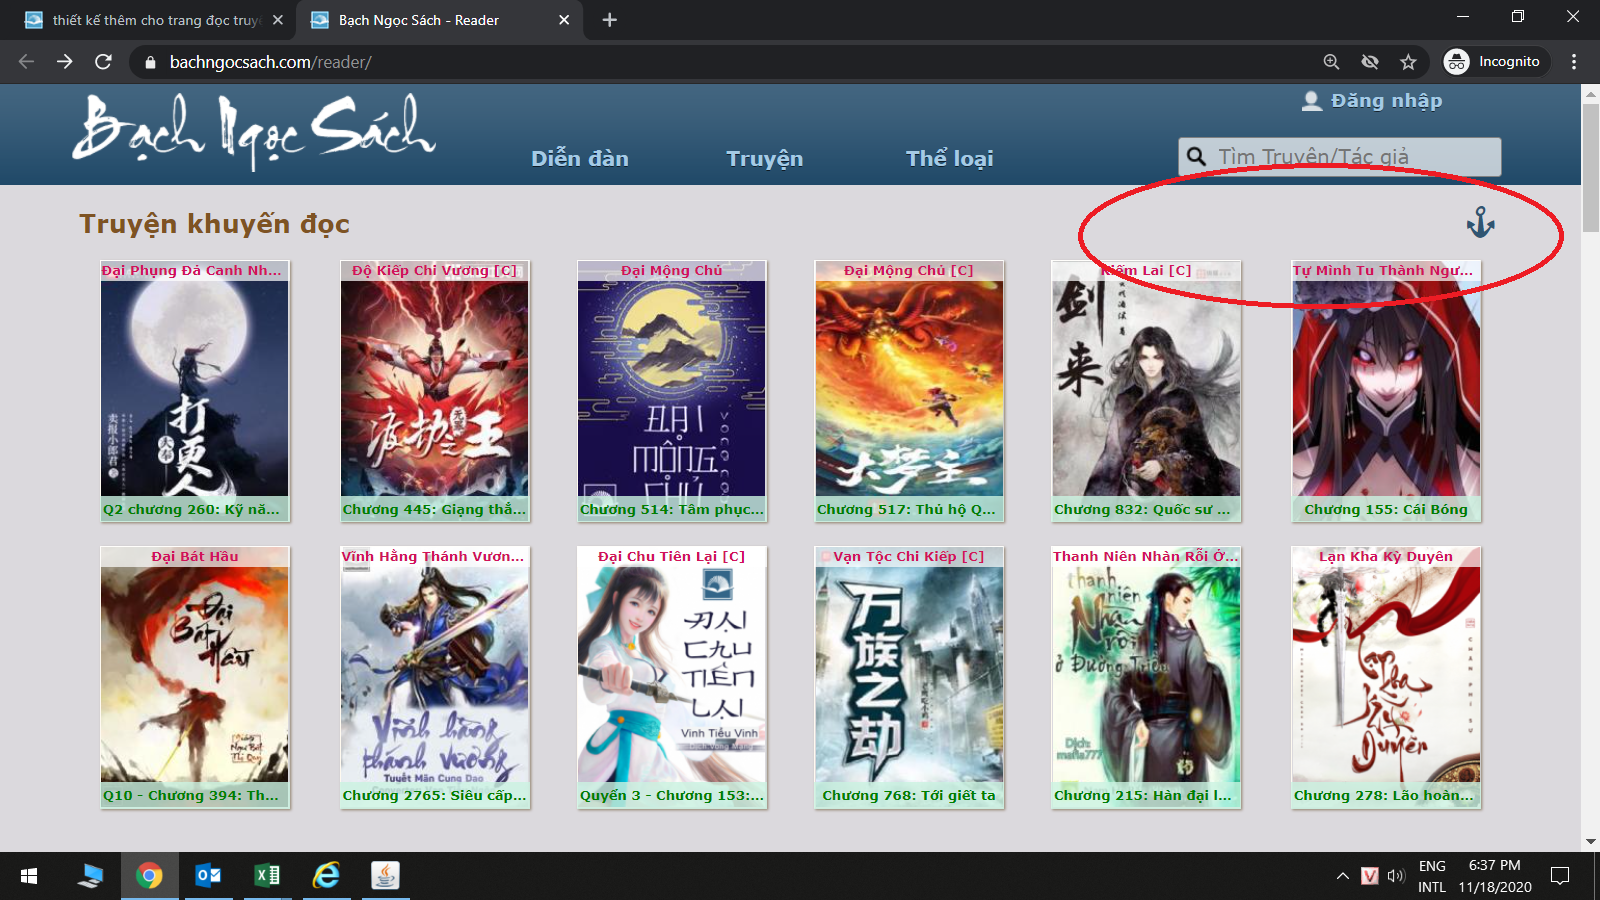Open the Diễn đàn menu

click(580, 158)
